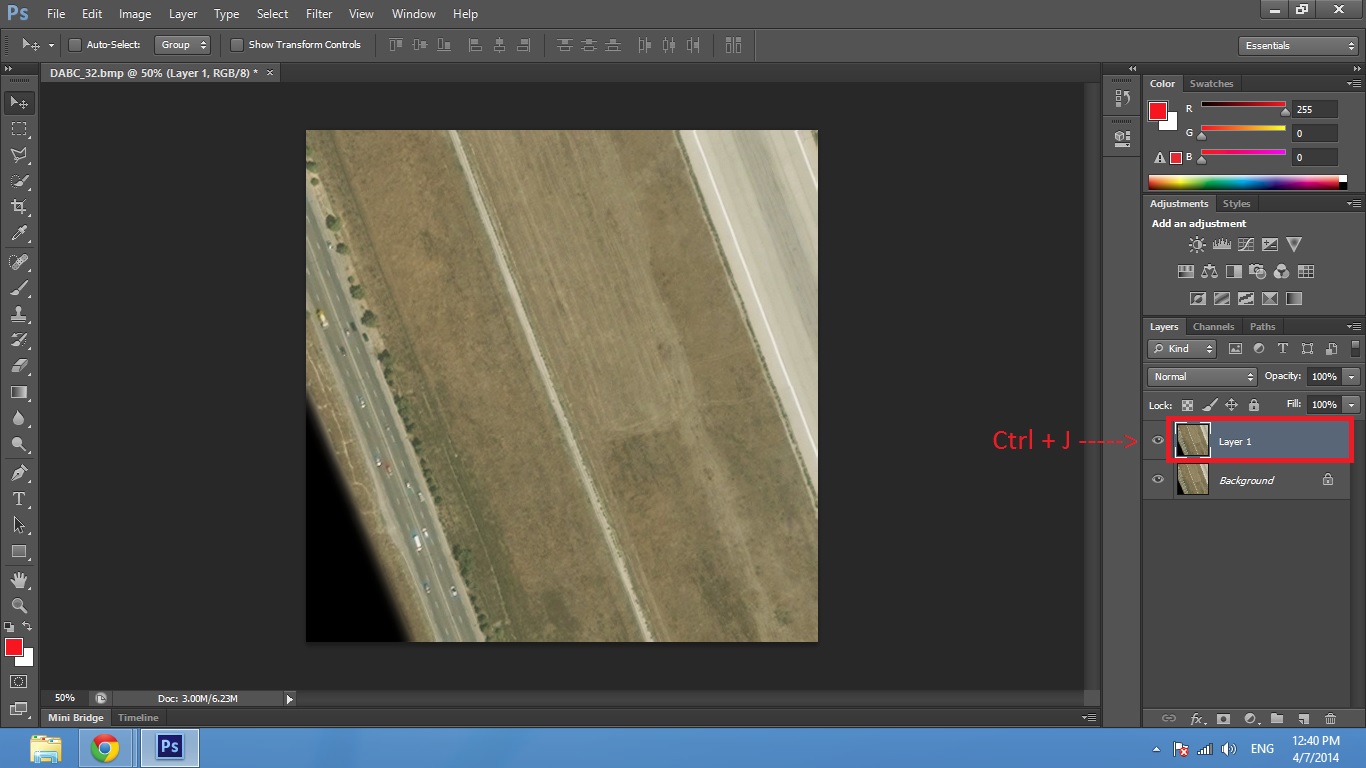Click the delete layer trash icon
The height and width of the screenshot is (768, 1366).
click(x=1330, y=718)
